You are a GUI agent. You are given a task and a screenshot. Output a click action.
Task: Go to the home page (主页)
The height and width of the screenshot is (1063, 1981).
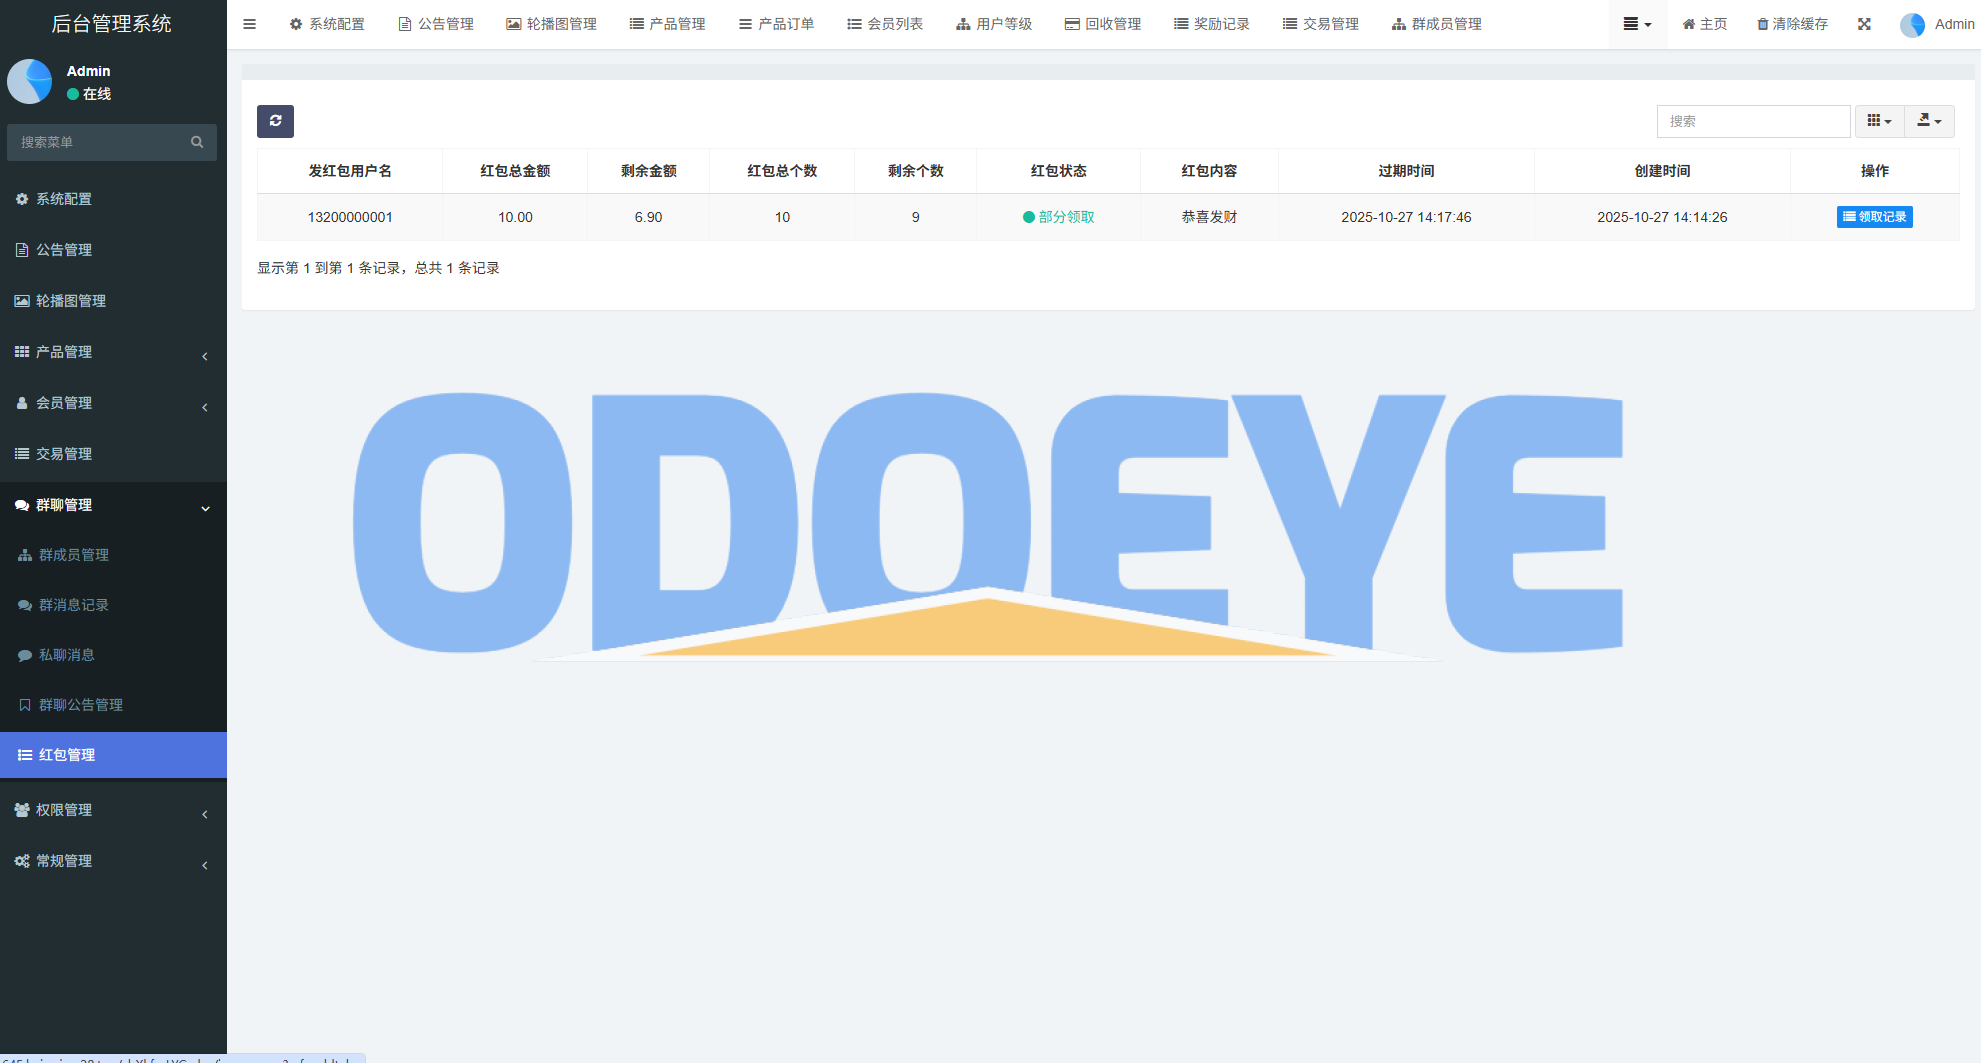tap(1704, 24)
